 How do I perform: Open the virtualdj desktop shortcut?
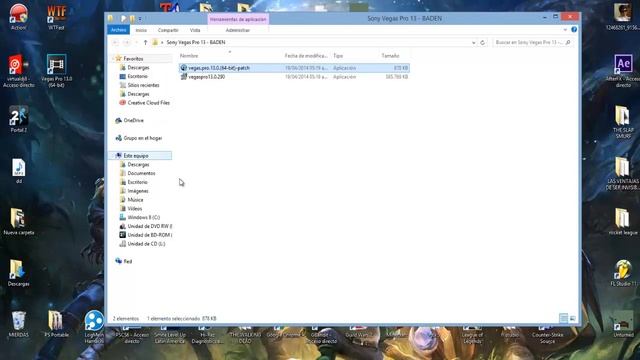point(18,71)
